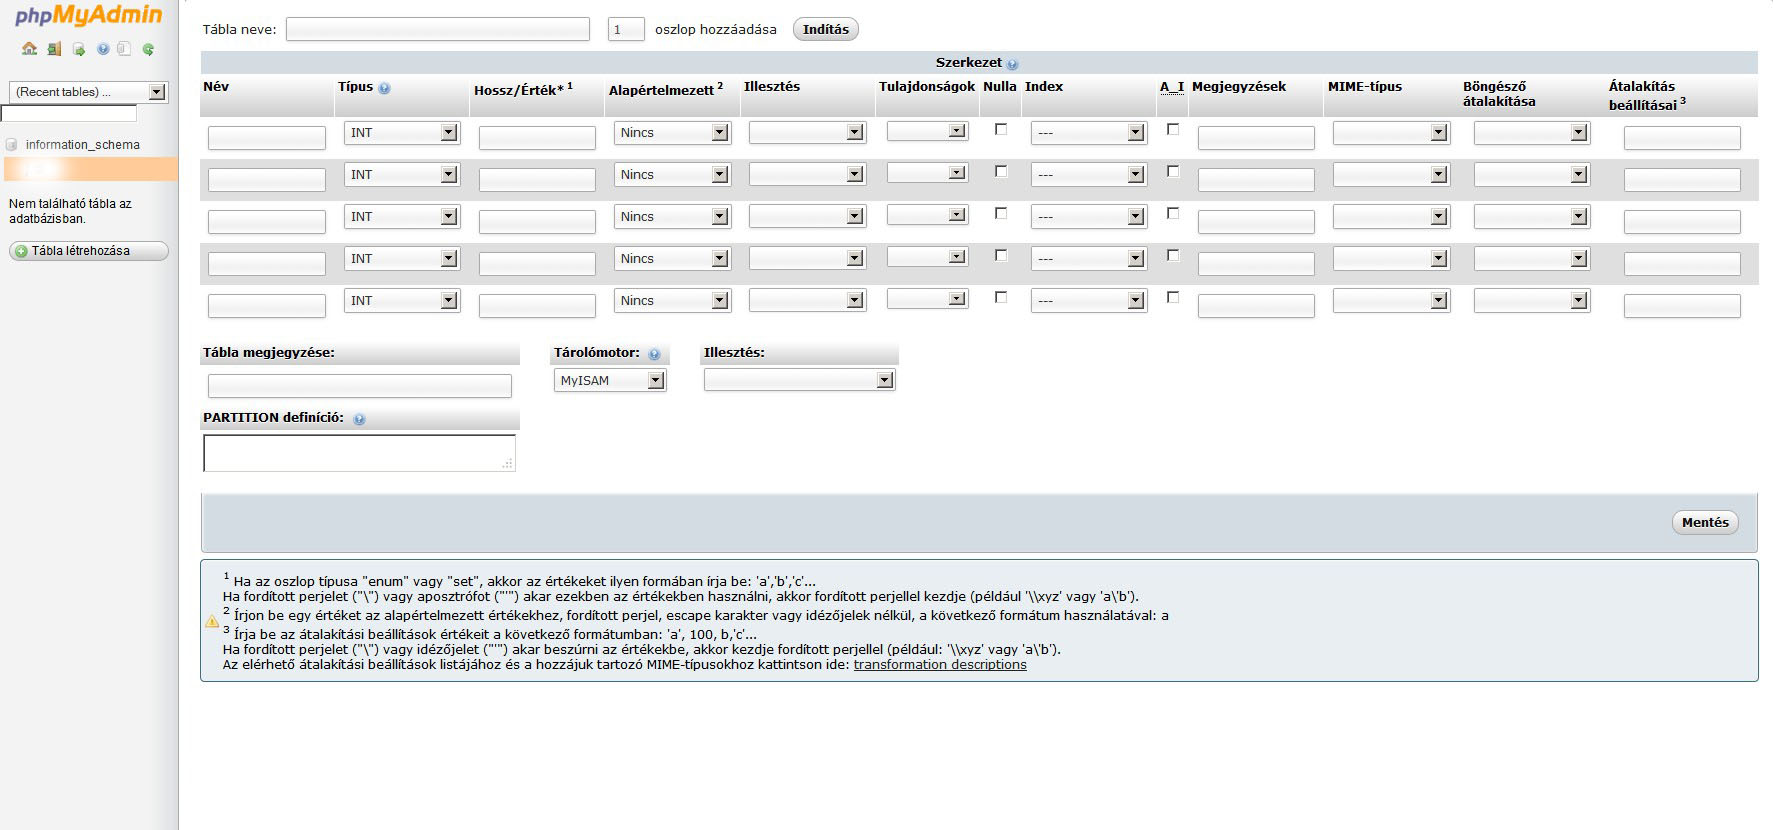Click Név field in first column row
Viewport: 1773px width, 830px height.
(x=267, y=137)
